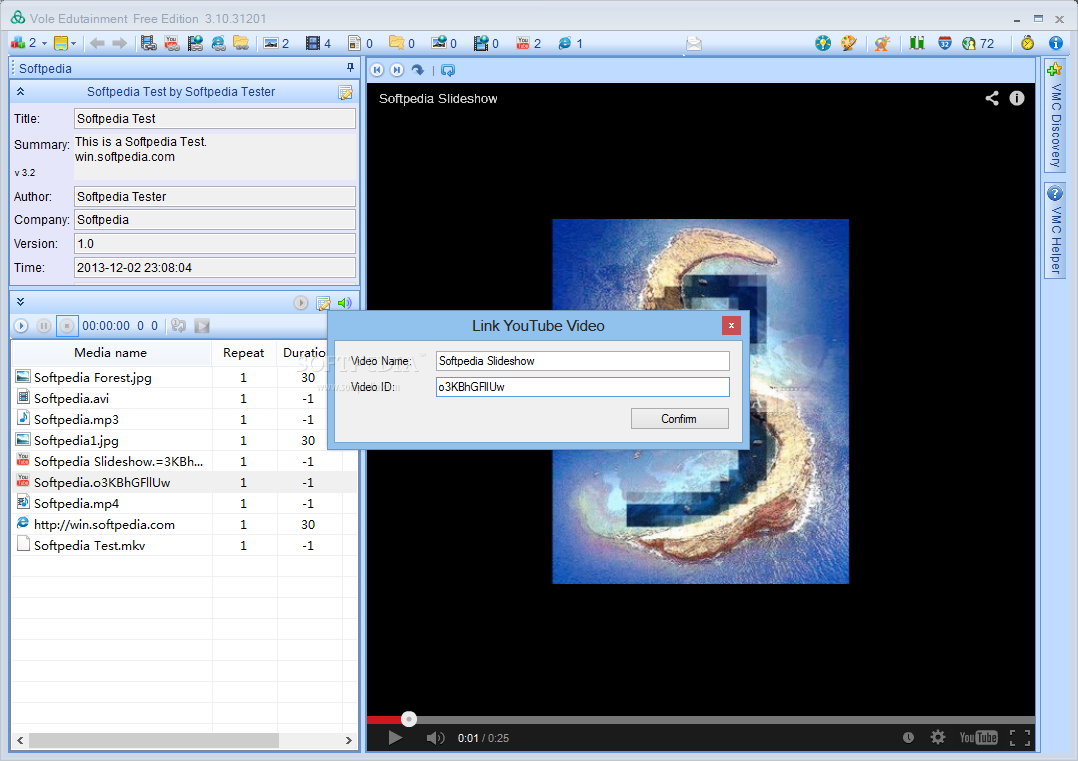The height and width of the screenshot is (761, 1078).
Task: Click the playlist horizontal scrollbar
Action: point(154,740)
